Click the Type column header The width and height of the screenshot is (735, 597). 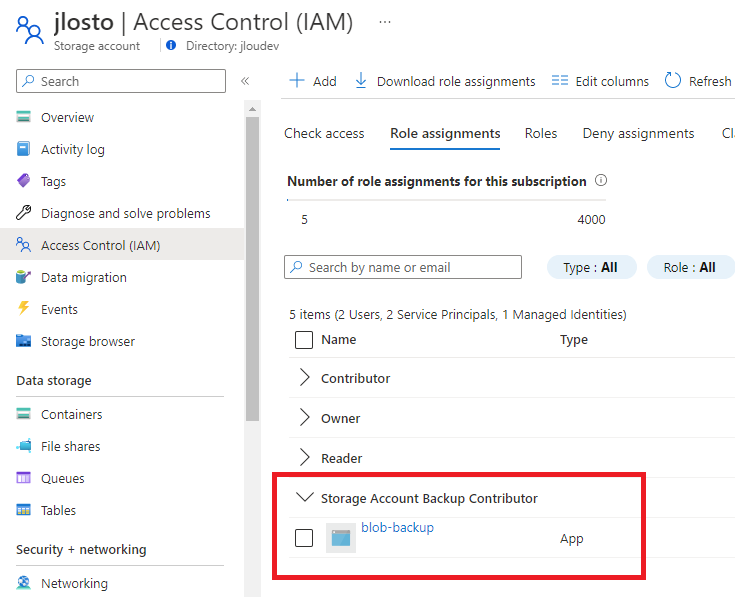[x=573, y=339]
